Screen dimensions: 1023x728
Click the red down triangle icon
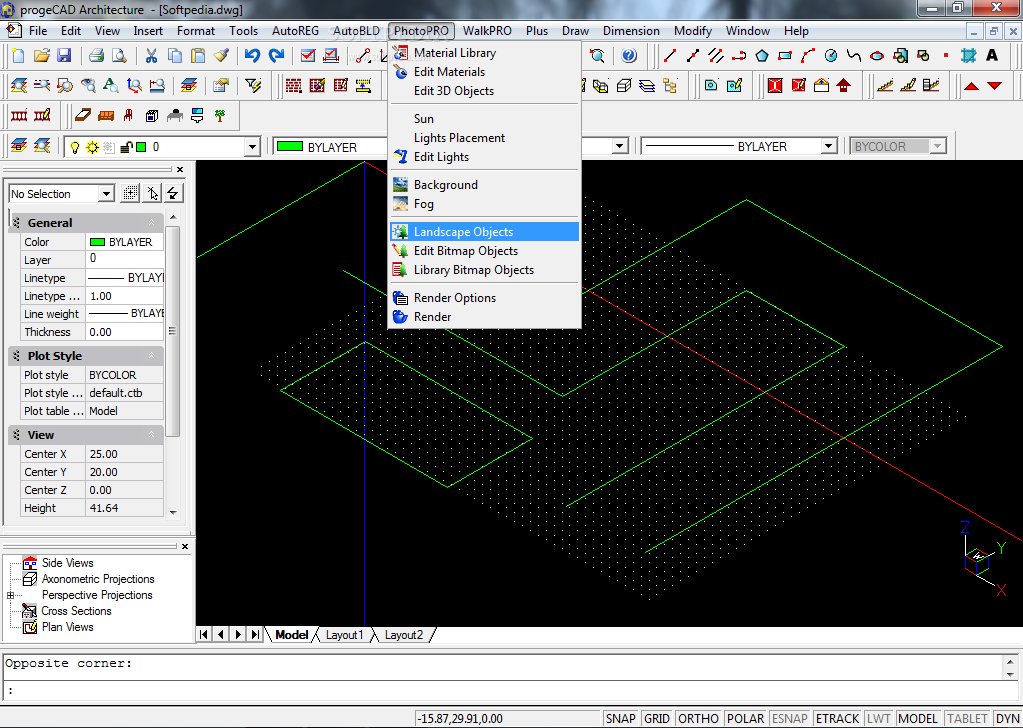tap(994, 85)
